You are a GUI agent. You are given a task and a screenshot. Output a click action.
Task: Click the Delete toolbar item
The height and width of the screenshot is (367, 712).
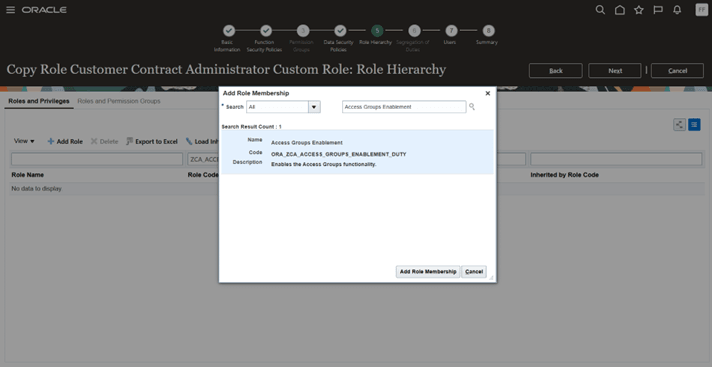104,142
